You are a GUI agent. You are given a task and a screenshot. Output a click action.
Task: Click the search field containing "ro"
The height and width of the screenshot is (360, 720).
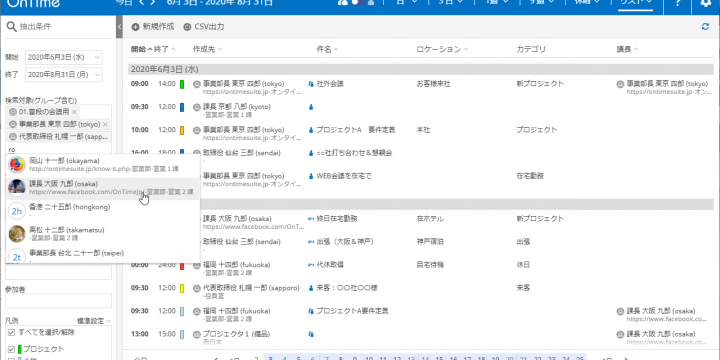click(58, 149)
